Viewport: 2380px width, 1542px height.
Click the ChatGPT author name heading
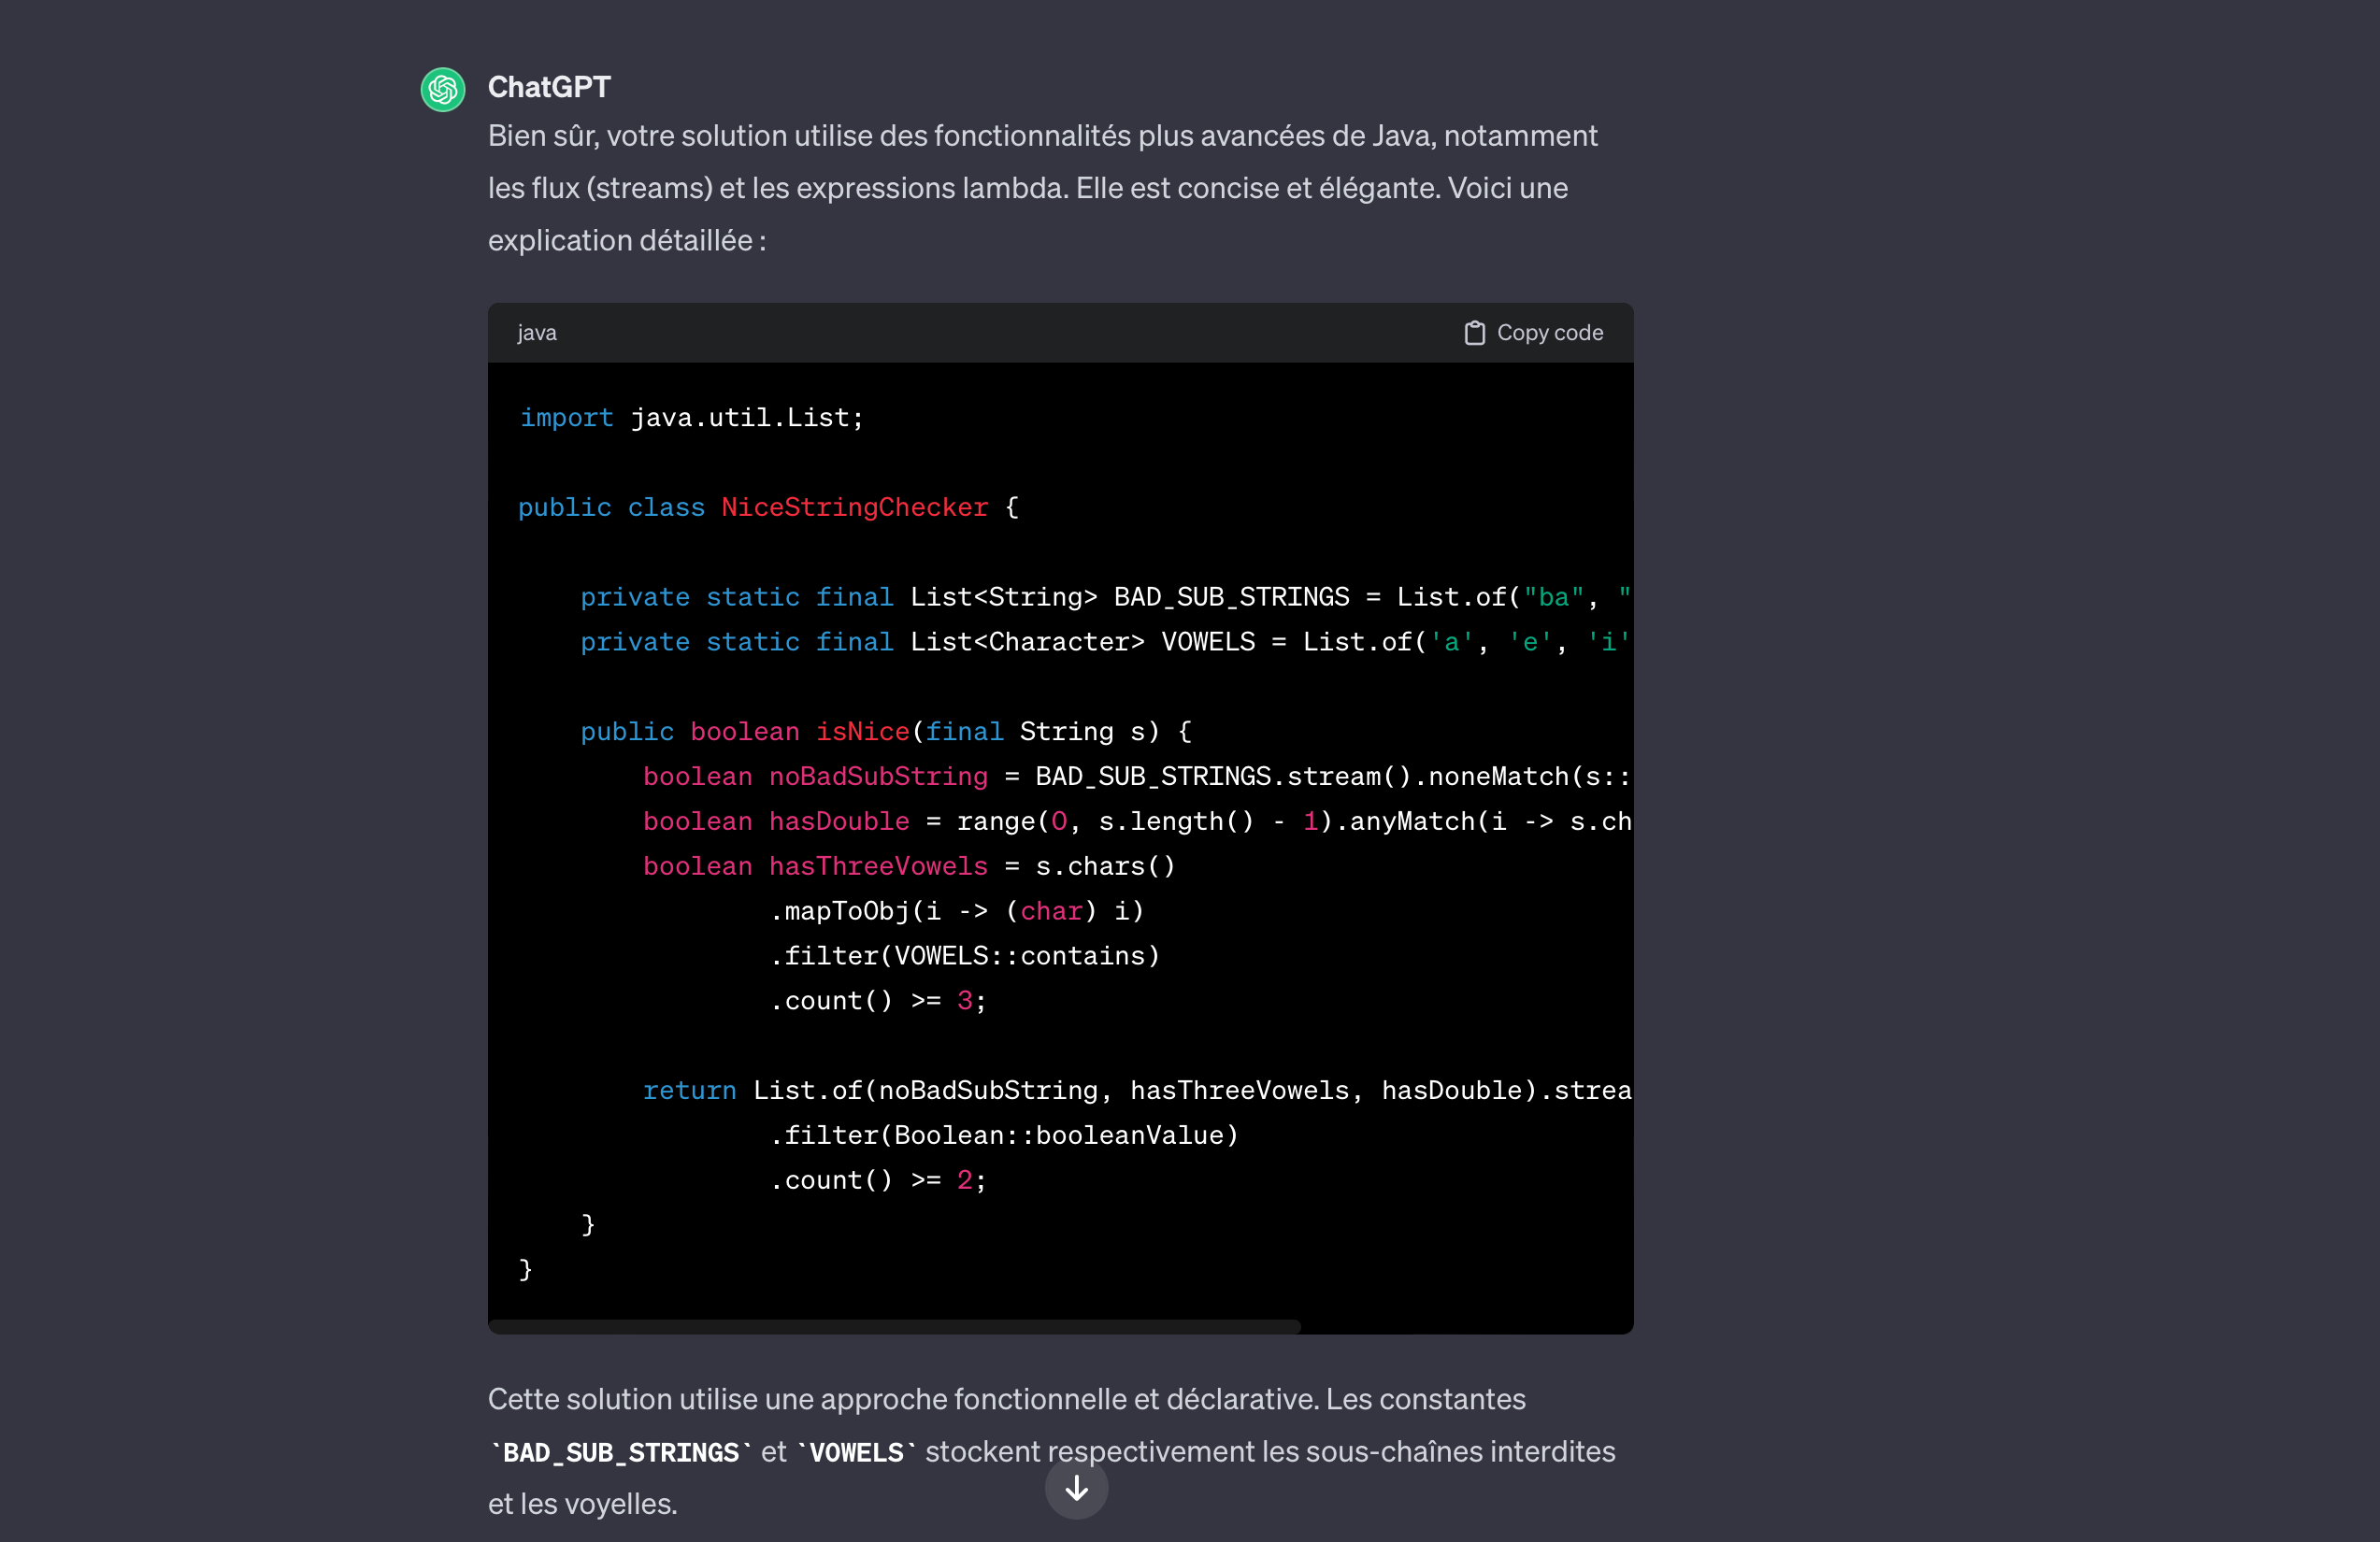549,88
